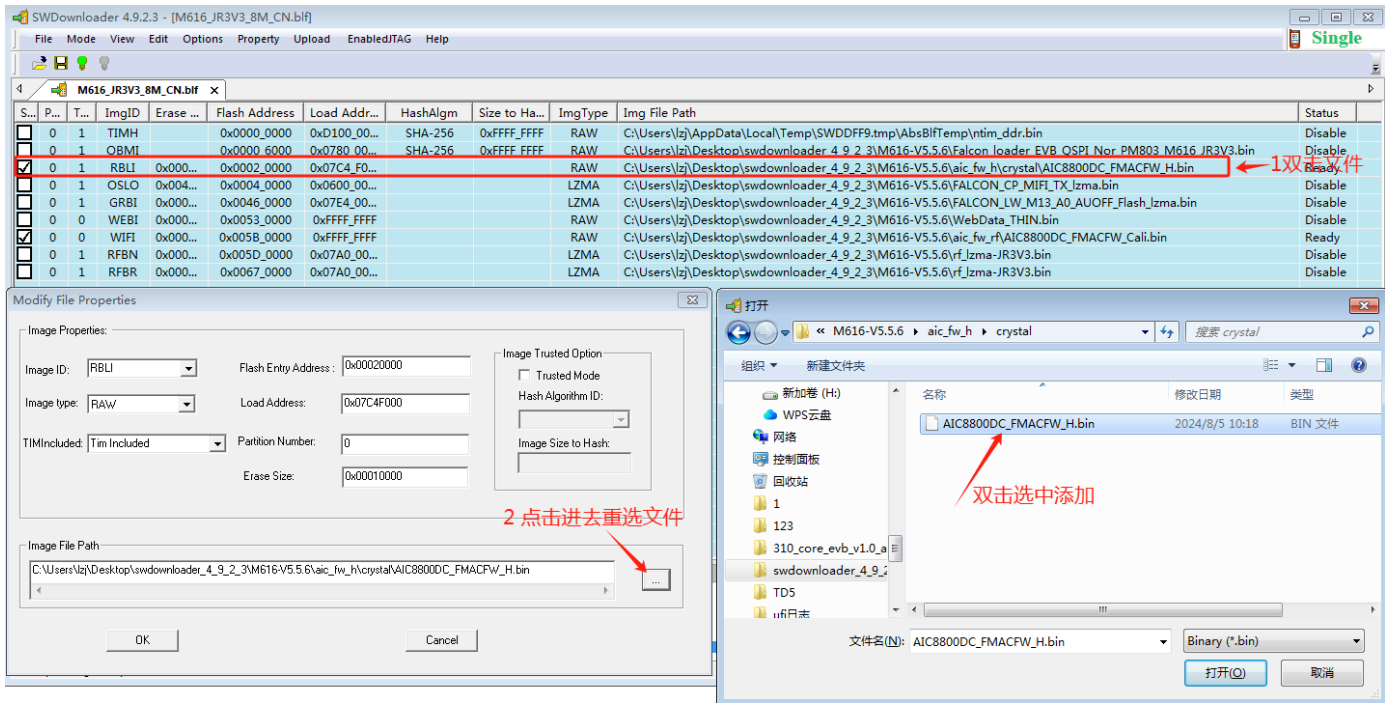Toggle the preview pane icon in Open dialog
The width and height of the screenshot is (1385, 711).
point(1324,366)
